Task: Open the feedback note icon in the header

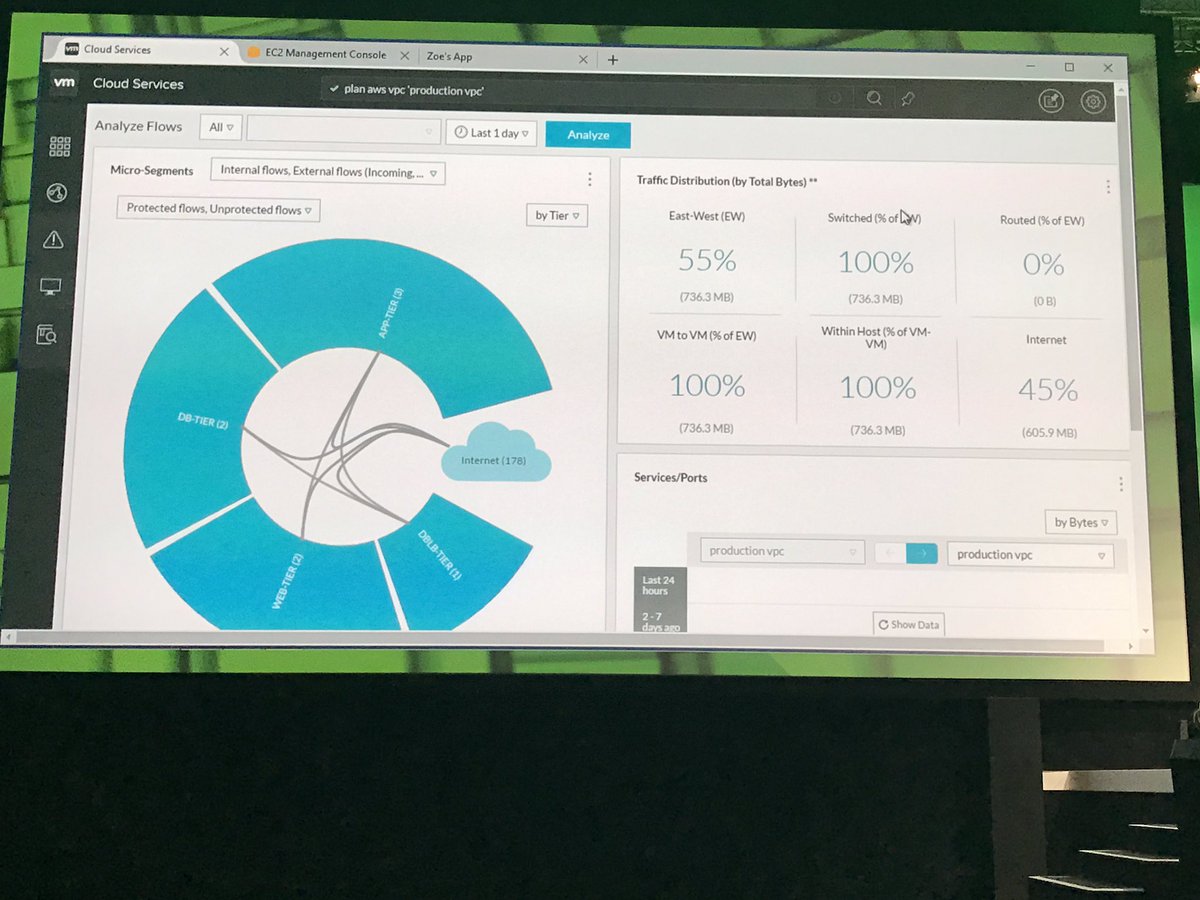Action: 1050,100
